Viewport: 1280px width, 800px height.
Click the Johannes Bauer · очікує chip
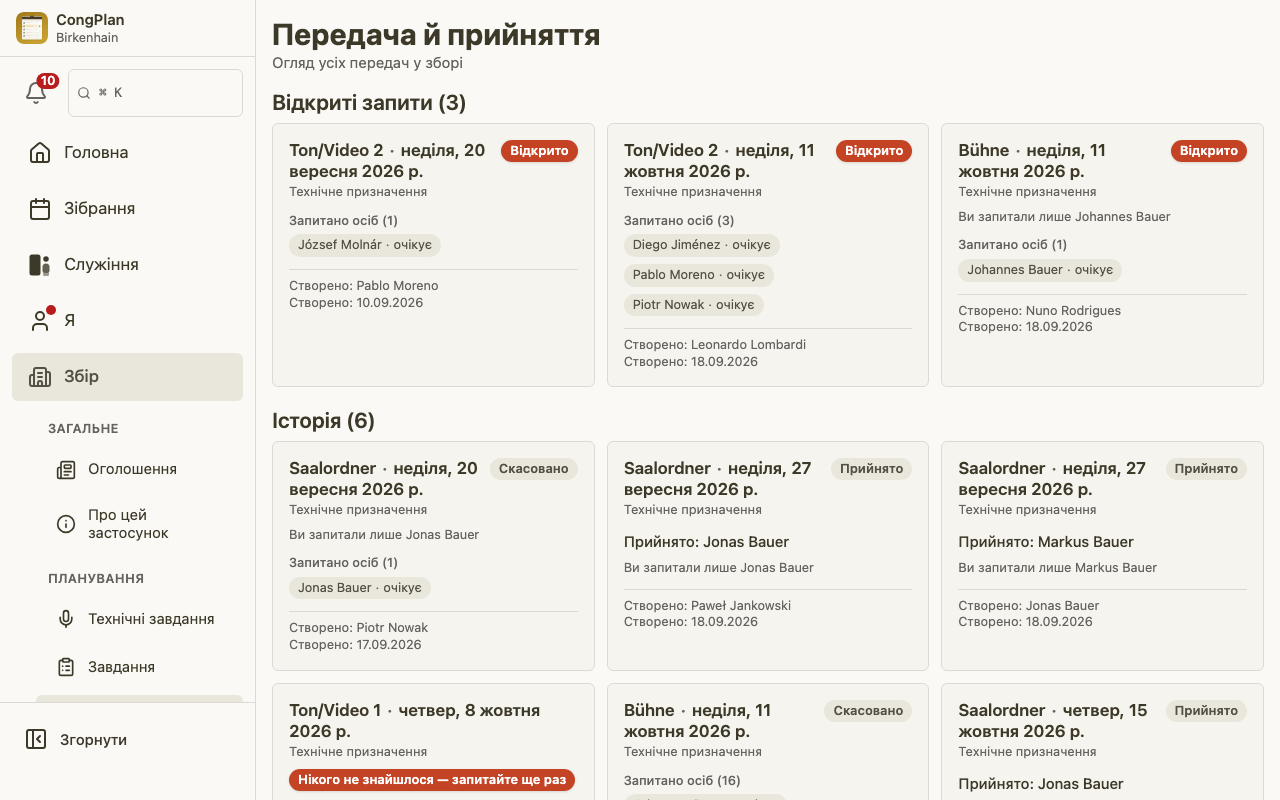point(1040,270)
